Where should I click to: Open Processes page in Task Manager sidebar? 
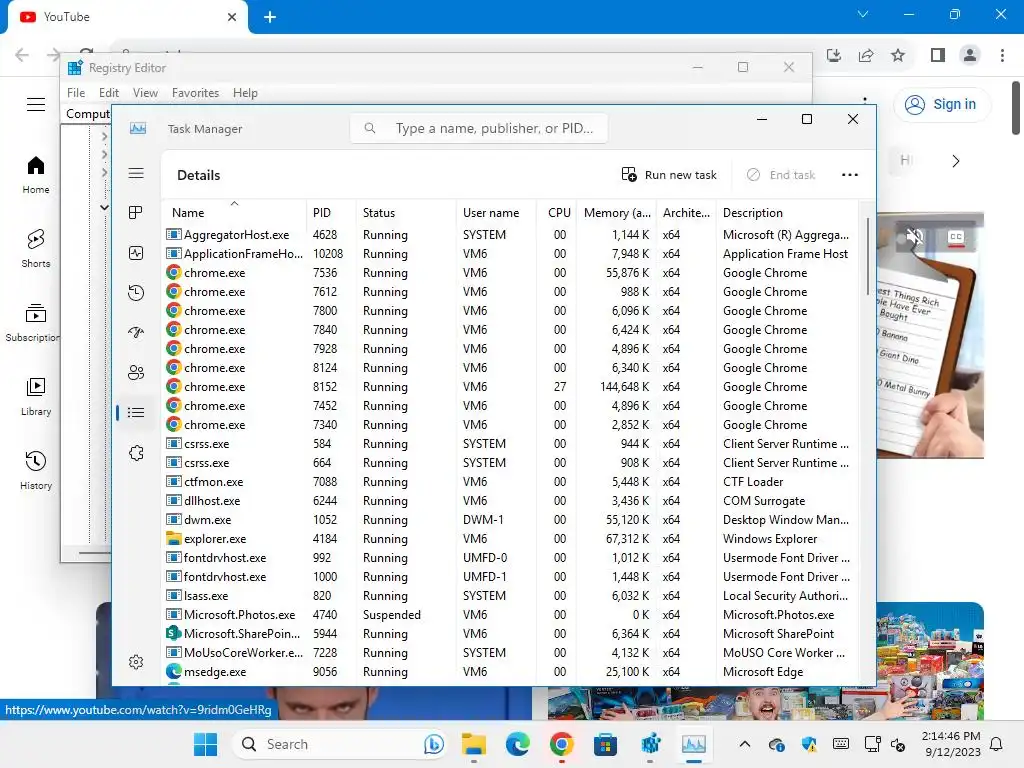pos(136,213)
